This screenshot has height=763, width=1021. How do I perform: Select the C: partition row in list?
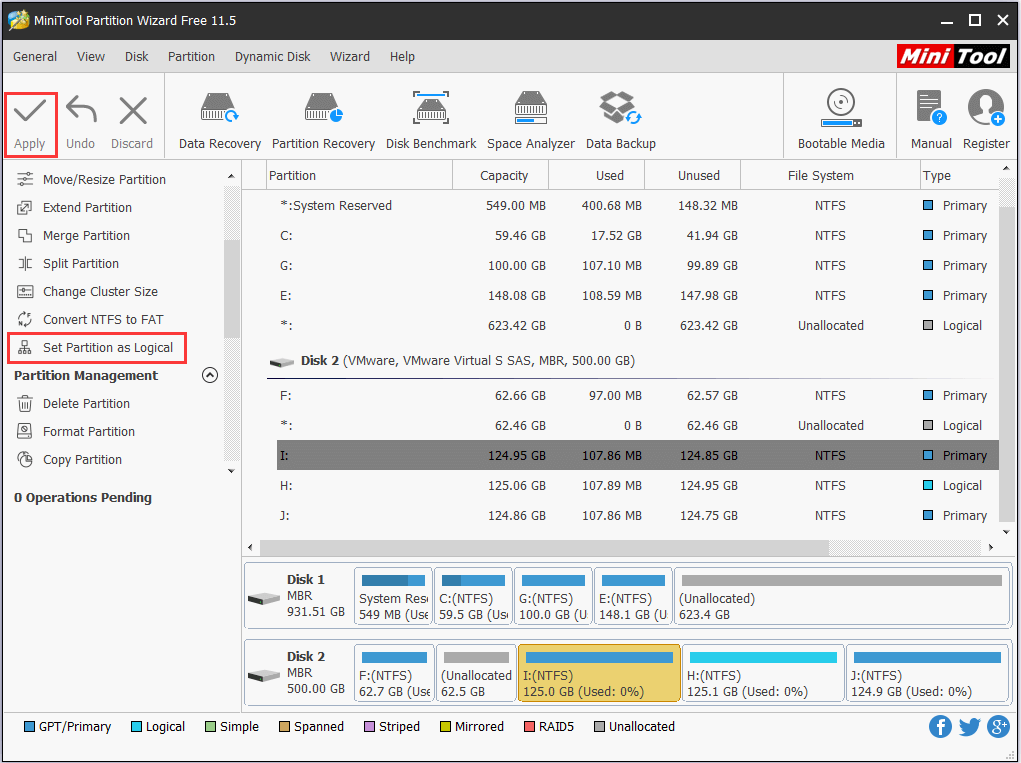637,236
